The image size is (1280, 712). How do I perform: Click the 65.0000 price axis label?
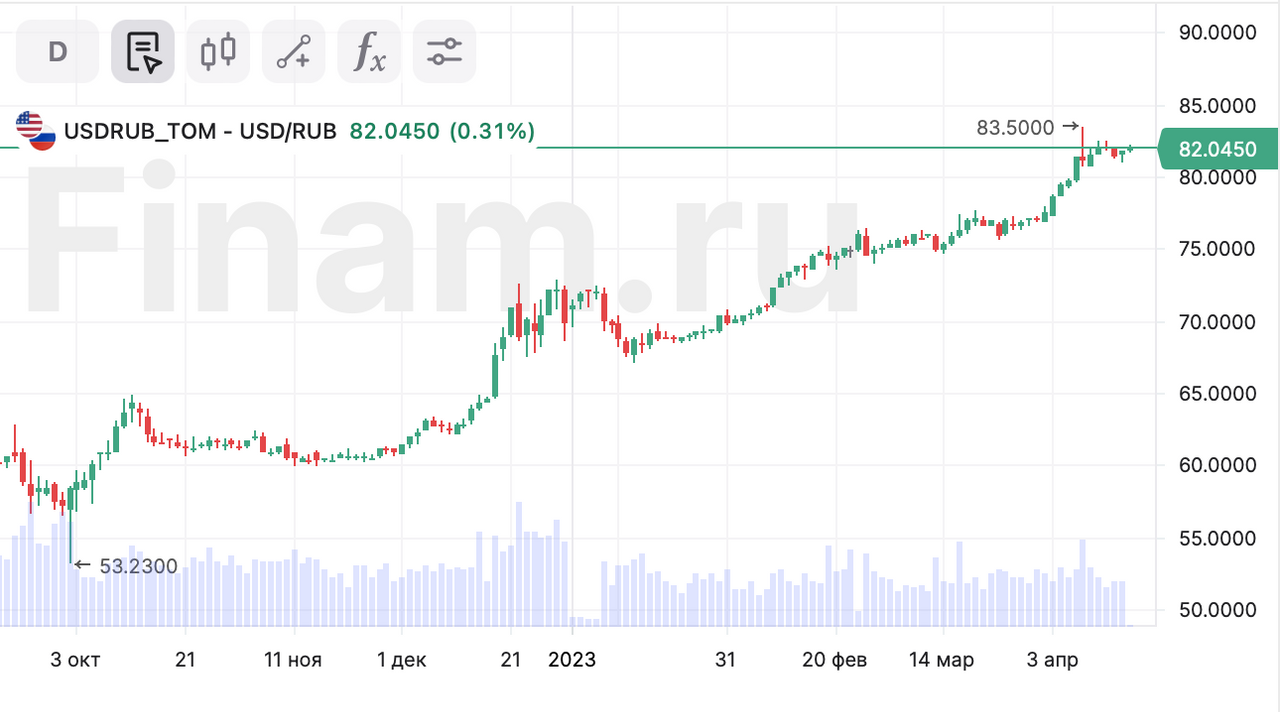(1217, 394)
